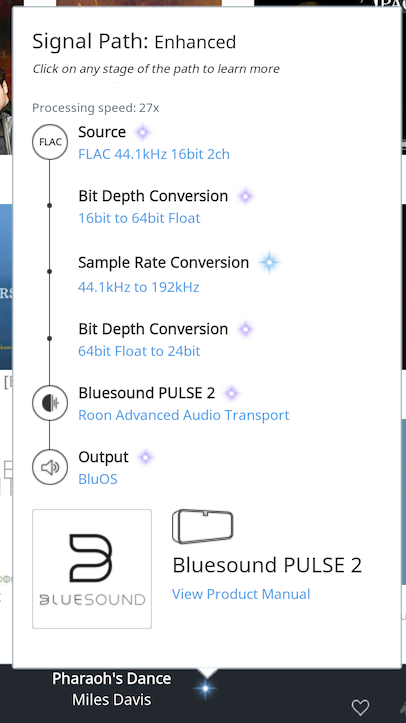The width and height of the screenshot is (406, 723).
Task: Open the 64bit Float to 24bit stage
Action: [139, 351]
